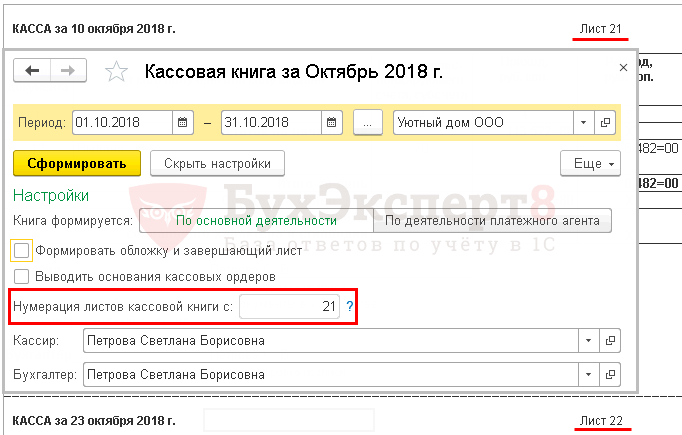Click the sheet numbering input field

290,307
